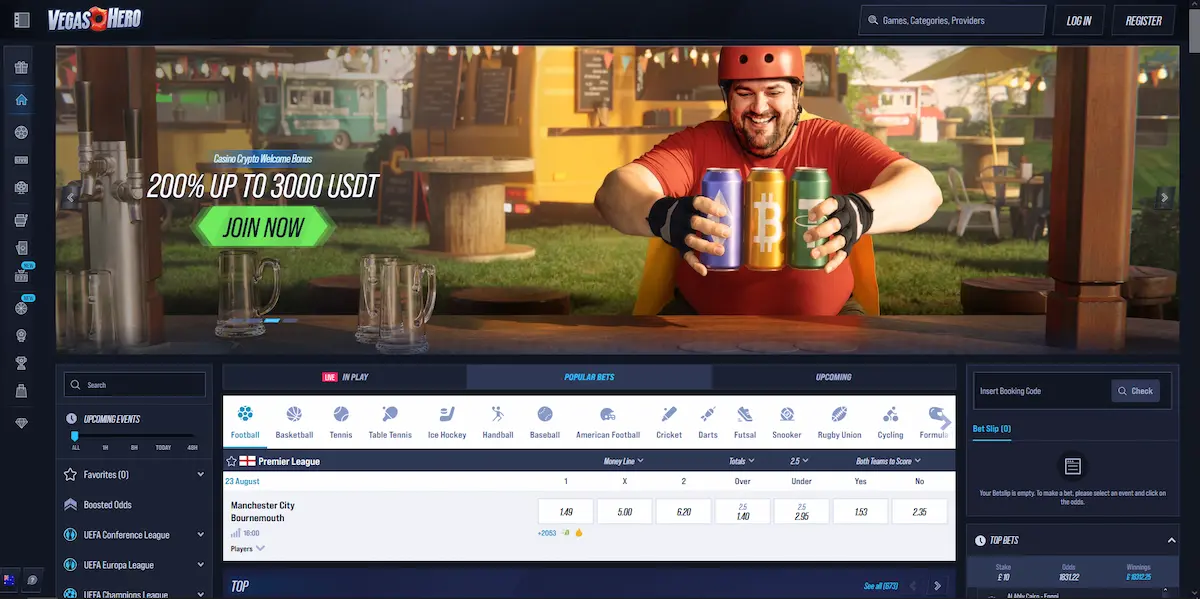Click the Join Now banner button
Viewport: 1200px width, 599px height.
tap(263, 227)
